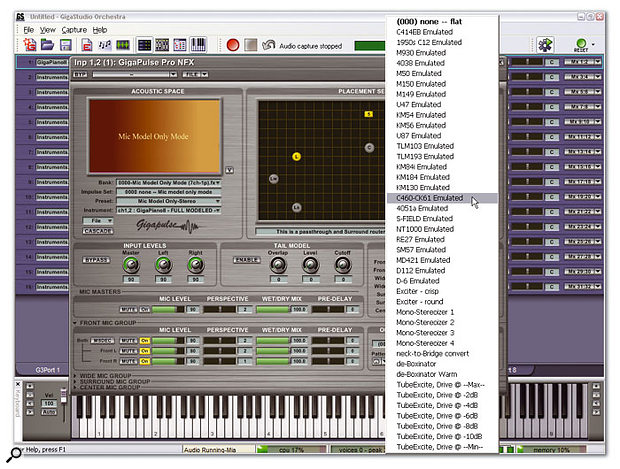Image resolution: width=620 pixels, height=469 pixels.
Task: Click the MS DEC button in Front Mic Group
Action: (102, 340)
